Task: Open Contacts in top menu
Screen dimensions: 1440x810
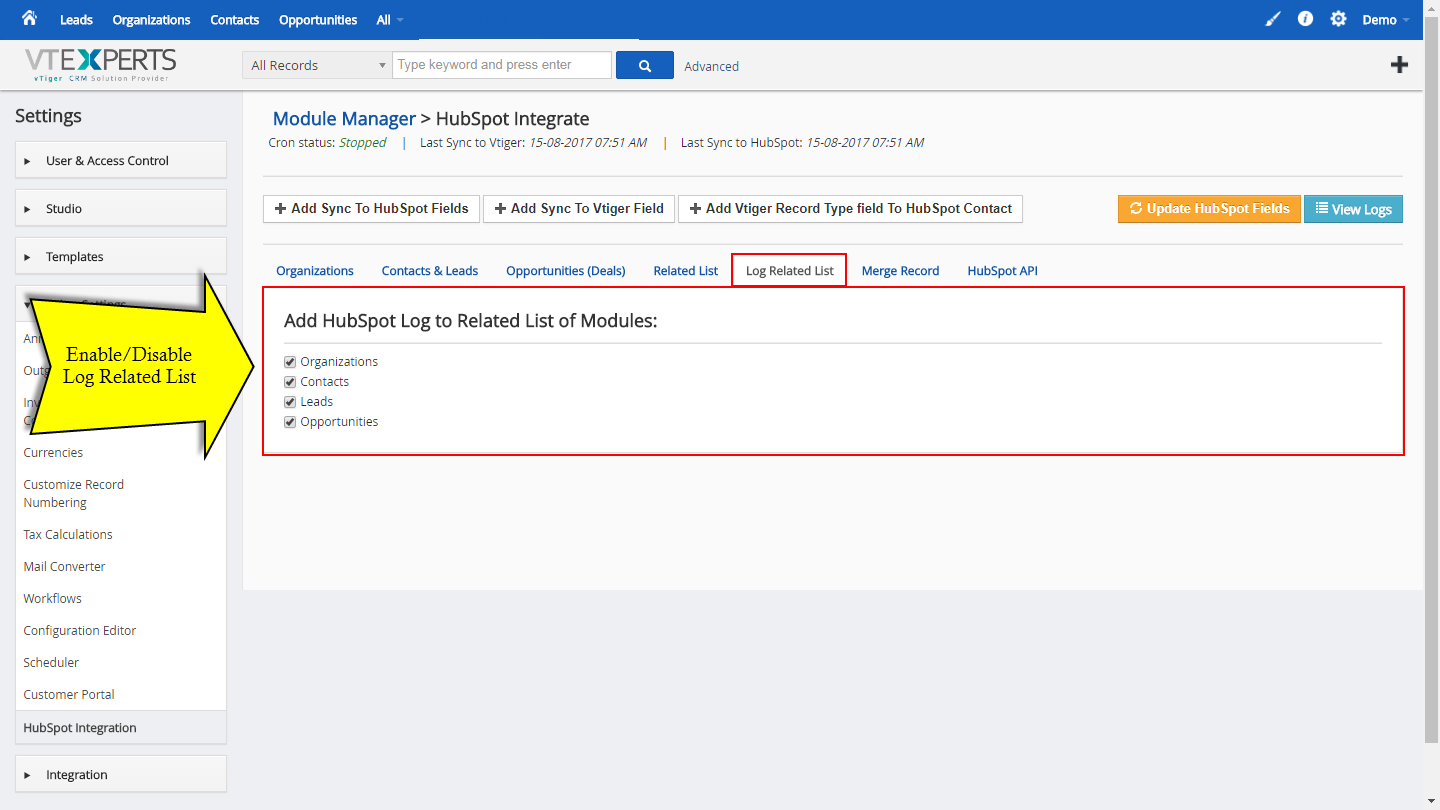Action: [235, 20]
